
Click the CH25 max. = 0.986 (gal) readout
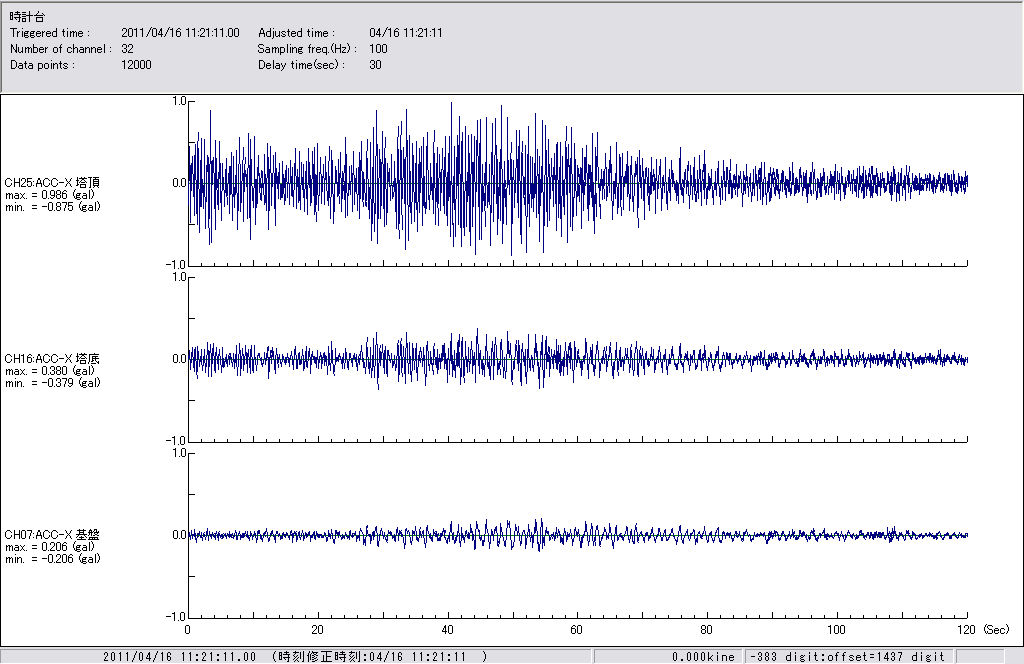coord(49,194)
